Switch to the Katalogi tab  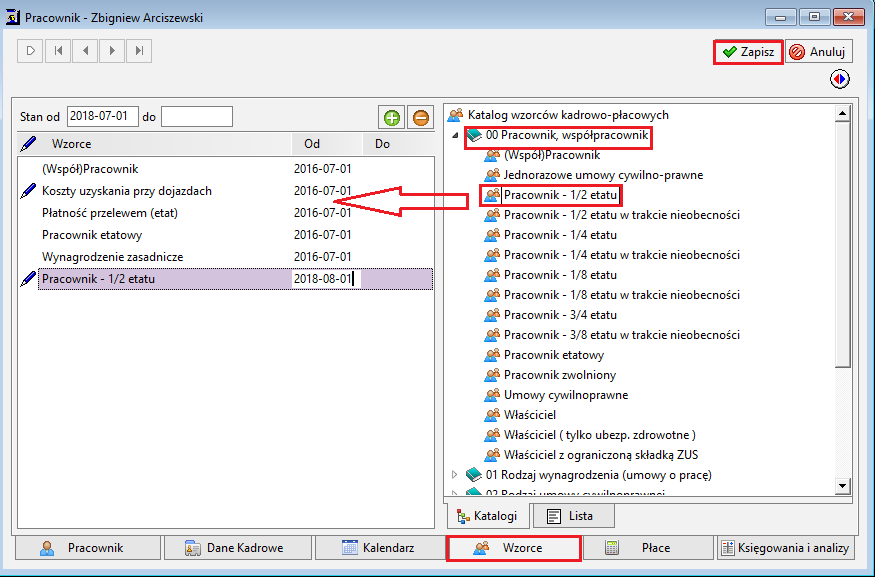(x=488, y=516)
